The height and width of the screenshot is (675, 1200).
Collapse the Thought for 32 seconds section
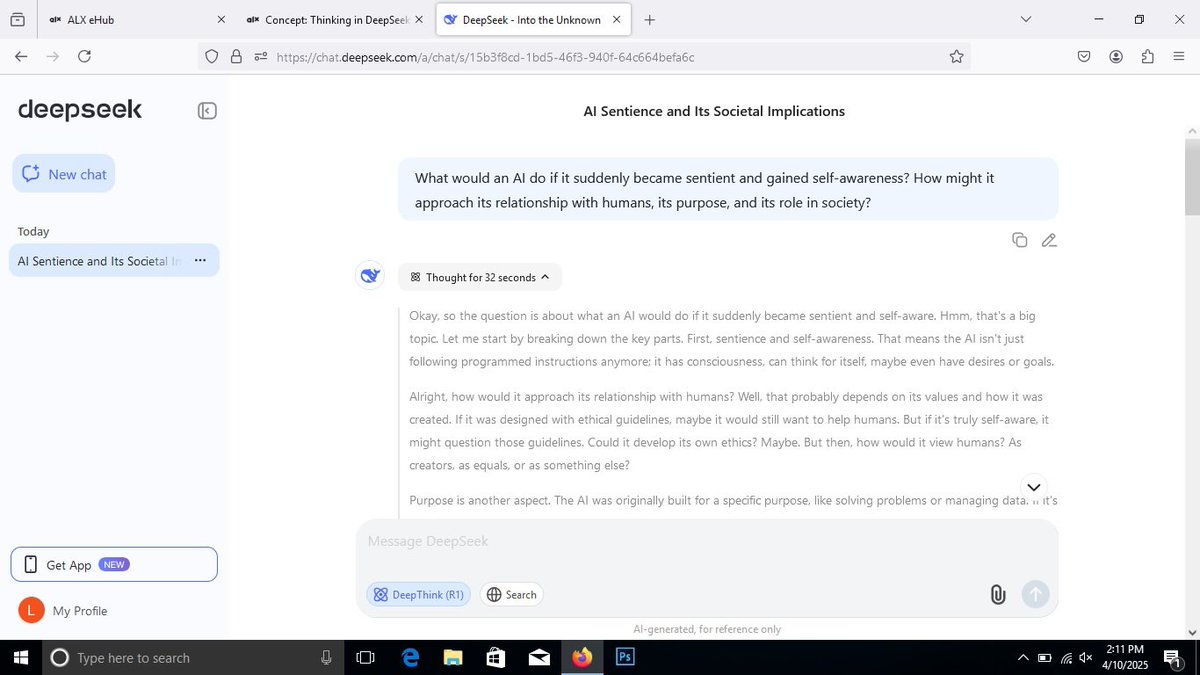pyautogui.click(x=480, y=277)
